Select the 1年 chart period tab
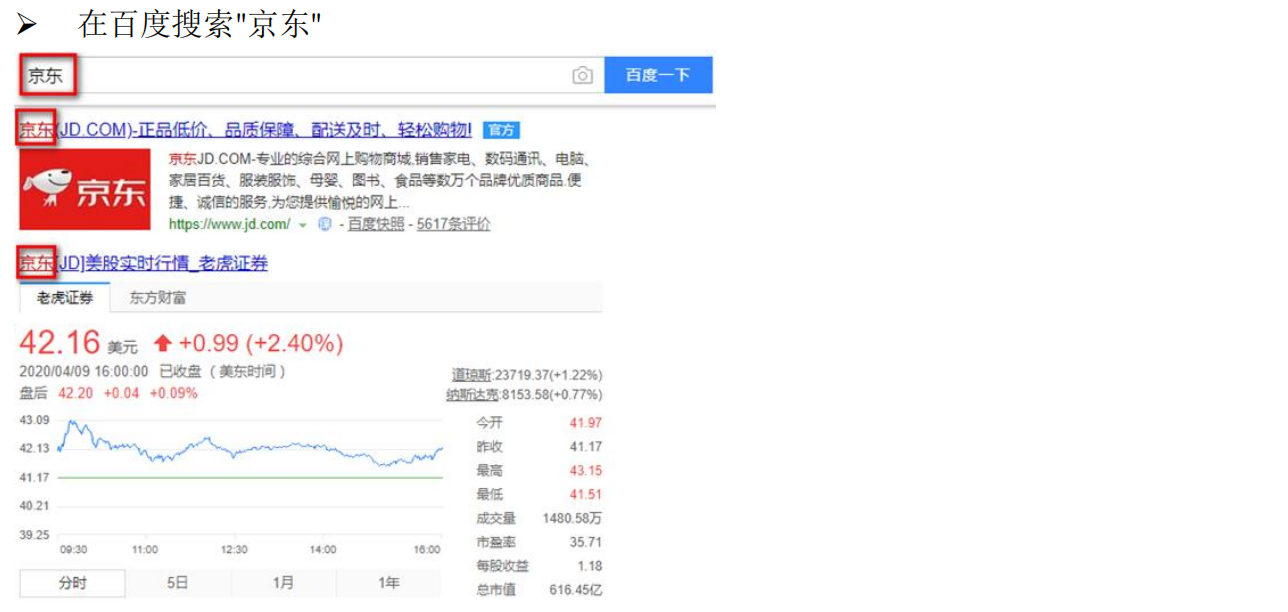This screenshot has height=612, width=1288. click(x=389, y=583)
